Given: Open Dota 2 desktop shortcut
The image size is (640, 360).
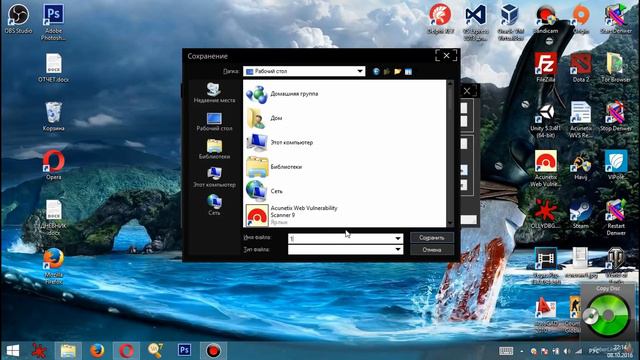Looking at the screenshot, I should (x=580, y=67).
